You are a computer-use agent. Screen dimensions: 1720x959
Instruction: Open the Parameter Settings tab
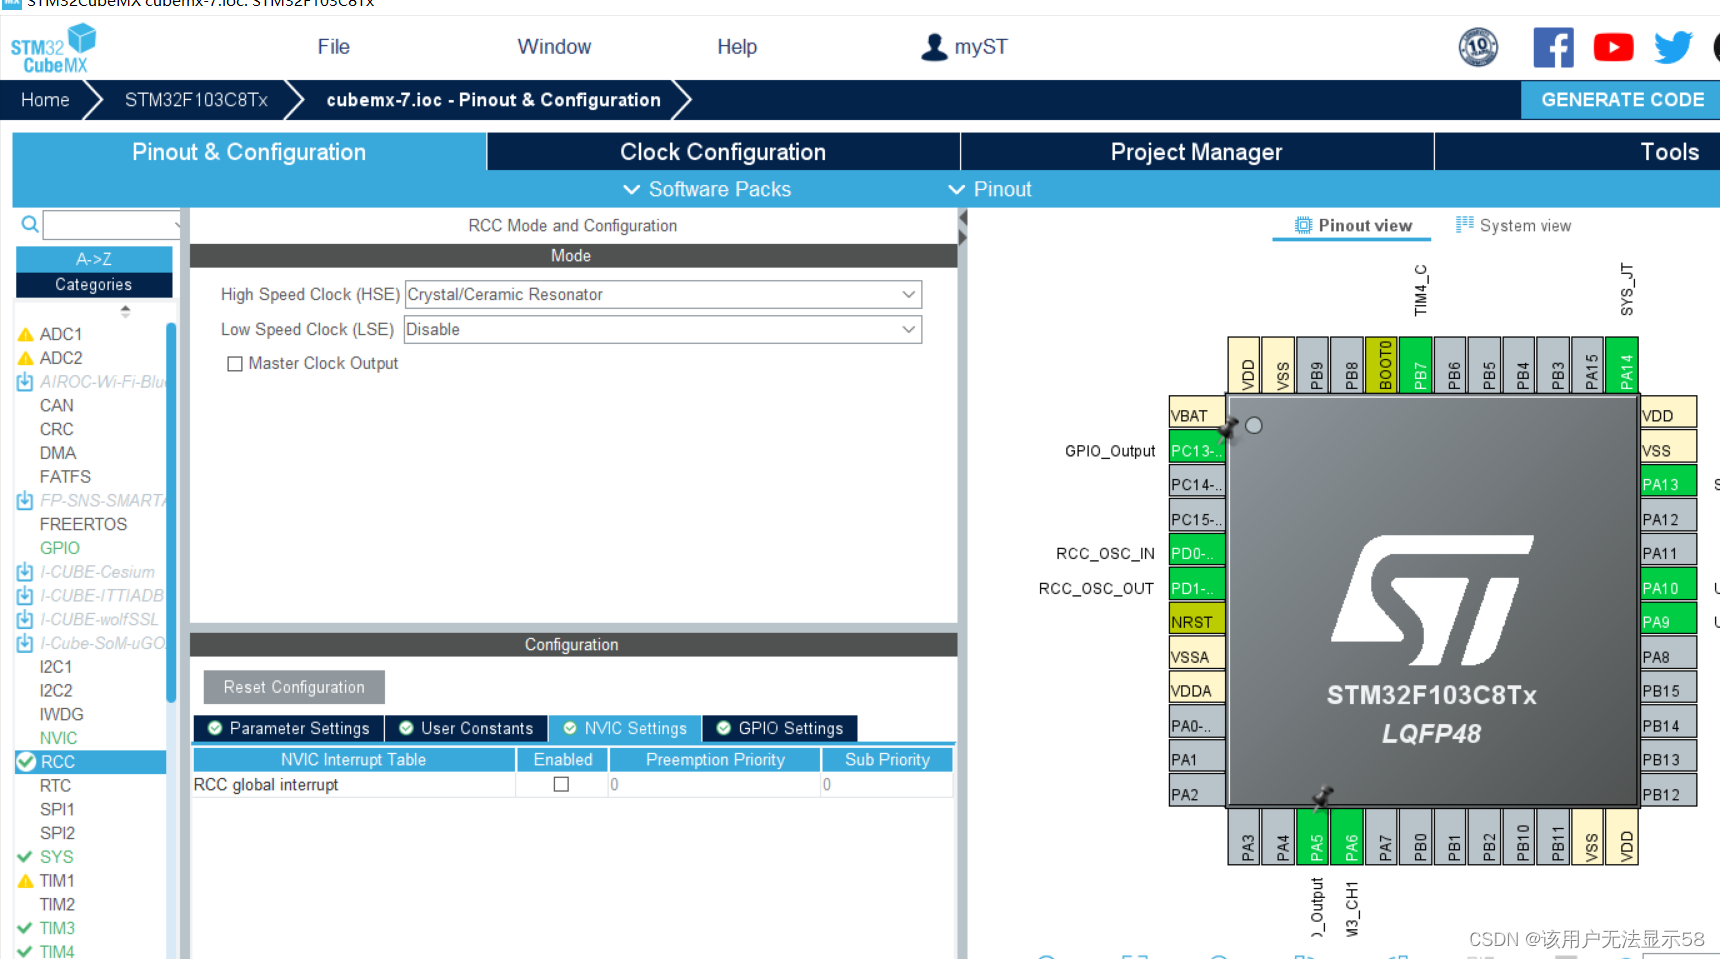[x=288, y=728]
